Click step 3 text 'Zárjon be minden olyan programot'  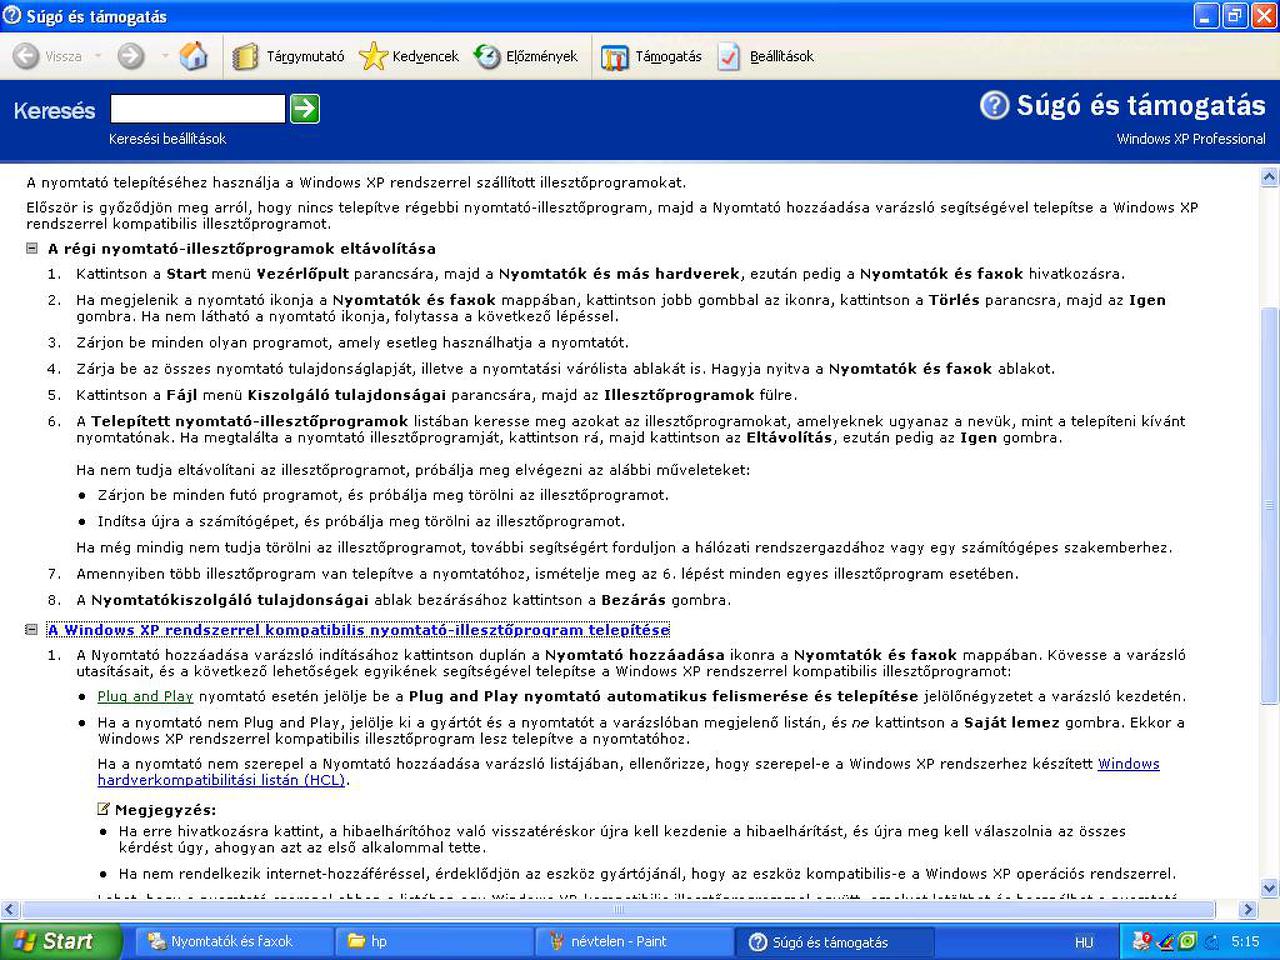352,342
